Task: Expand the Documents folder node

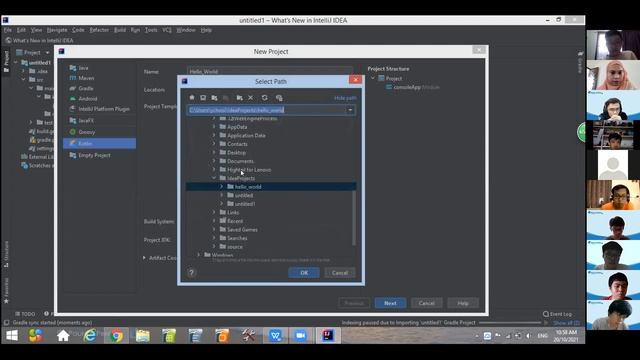Action: 214,161
